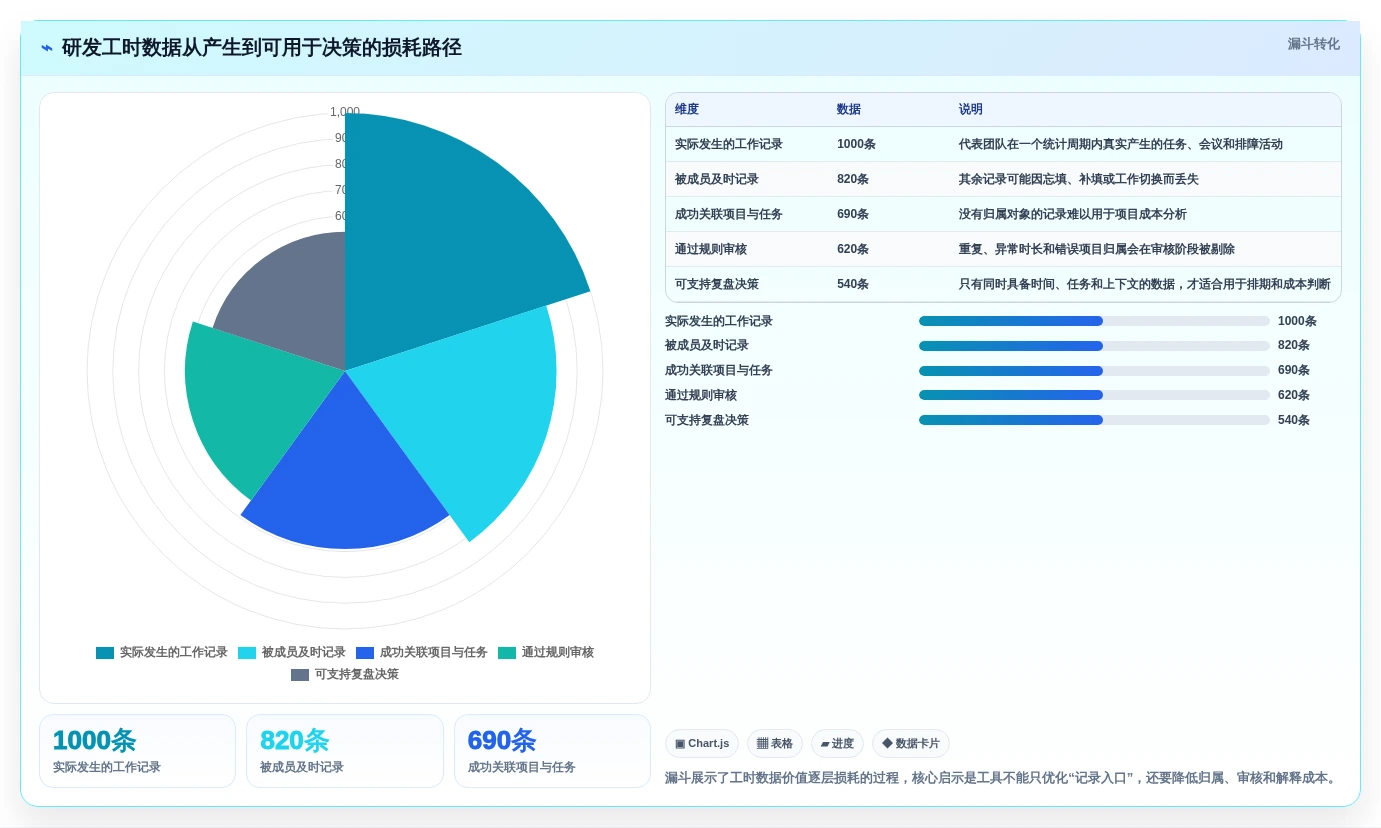Click the 1,000 axis tick label
This screenshot has width=1381, height=828.
coord(345,112)
